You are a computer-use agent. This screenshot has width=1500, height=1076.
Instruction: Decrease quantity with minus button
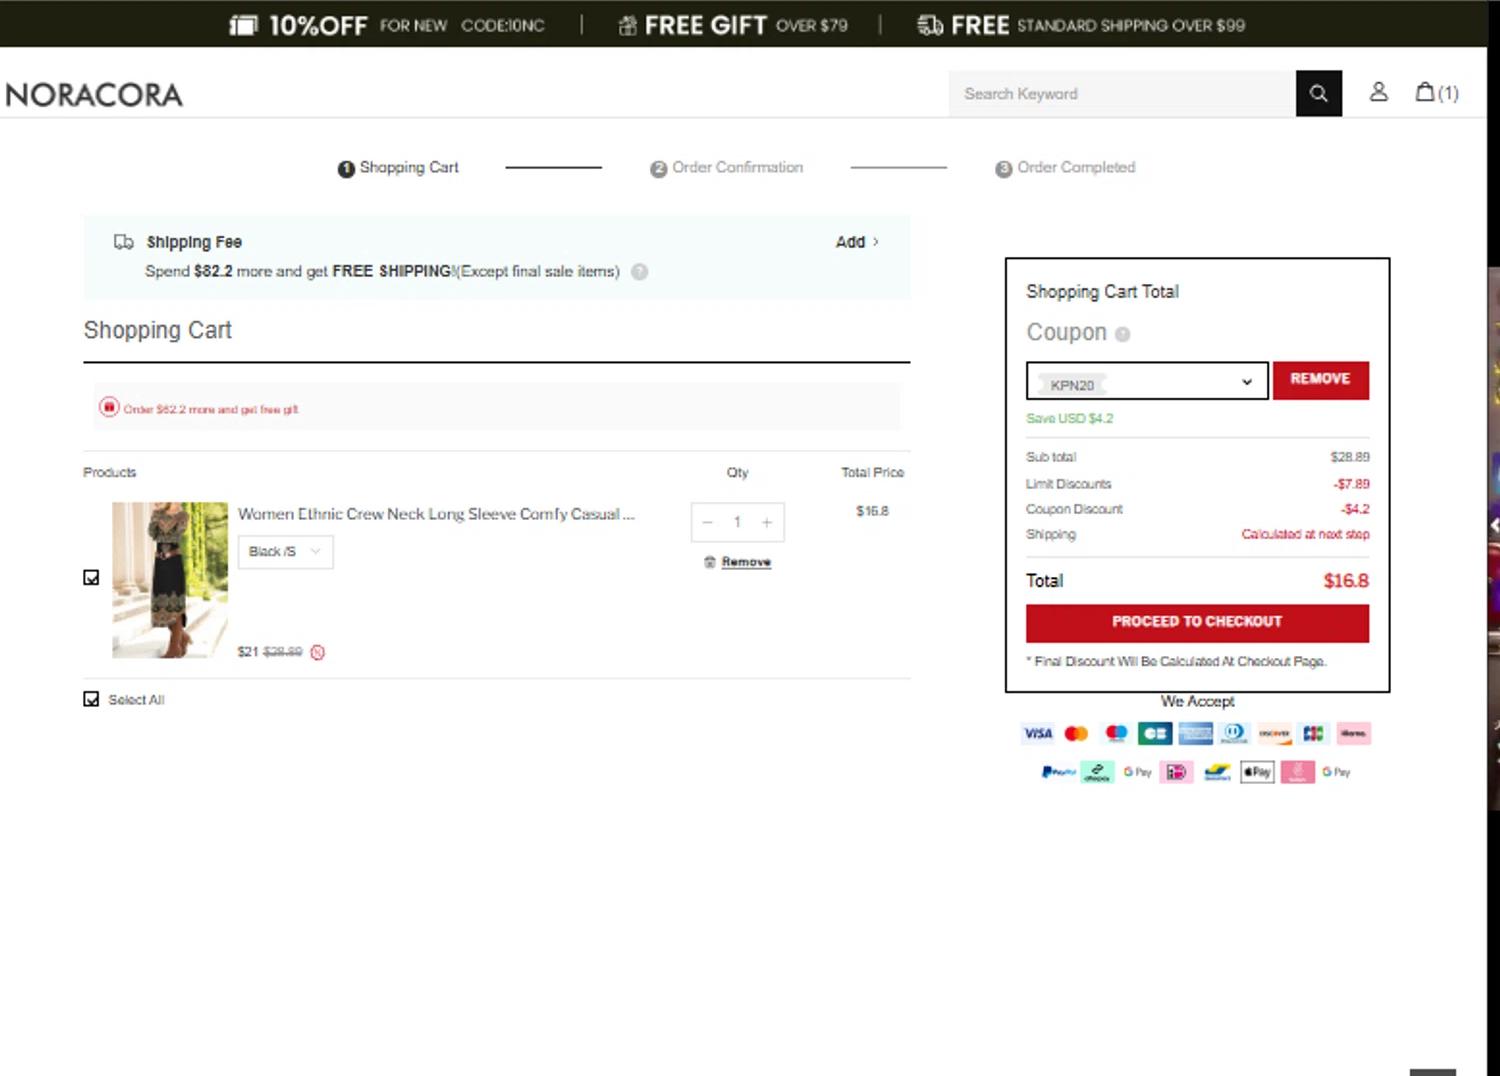pyautogui.click(x=707, y=522)
